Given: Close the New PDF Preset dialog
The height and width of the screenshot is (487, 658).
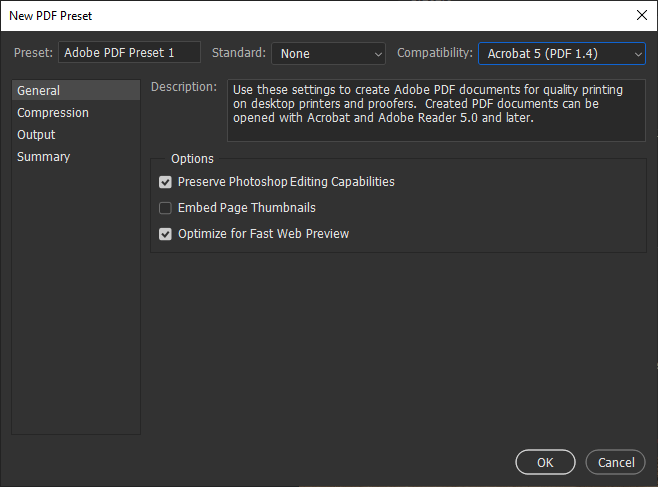Looking at the screenshot, I should point(641,15).
